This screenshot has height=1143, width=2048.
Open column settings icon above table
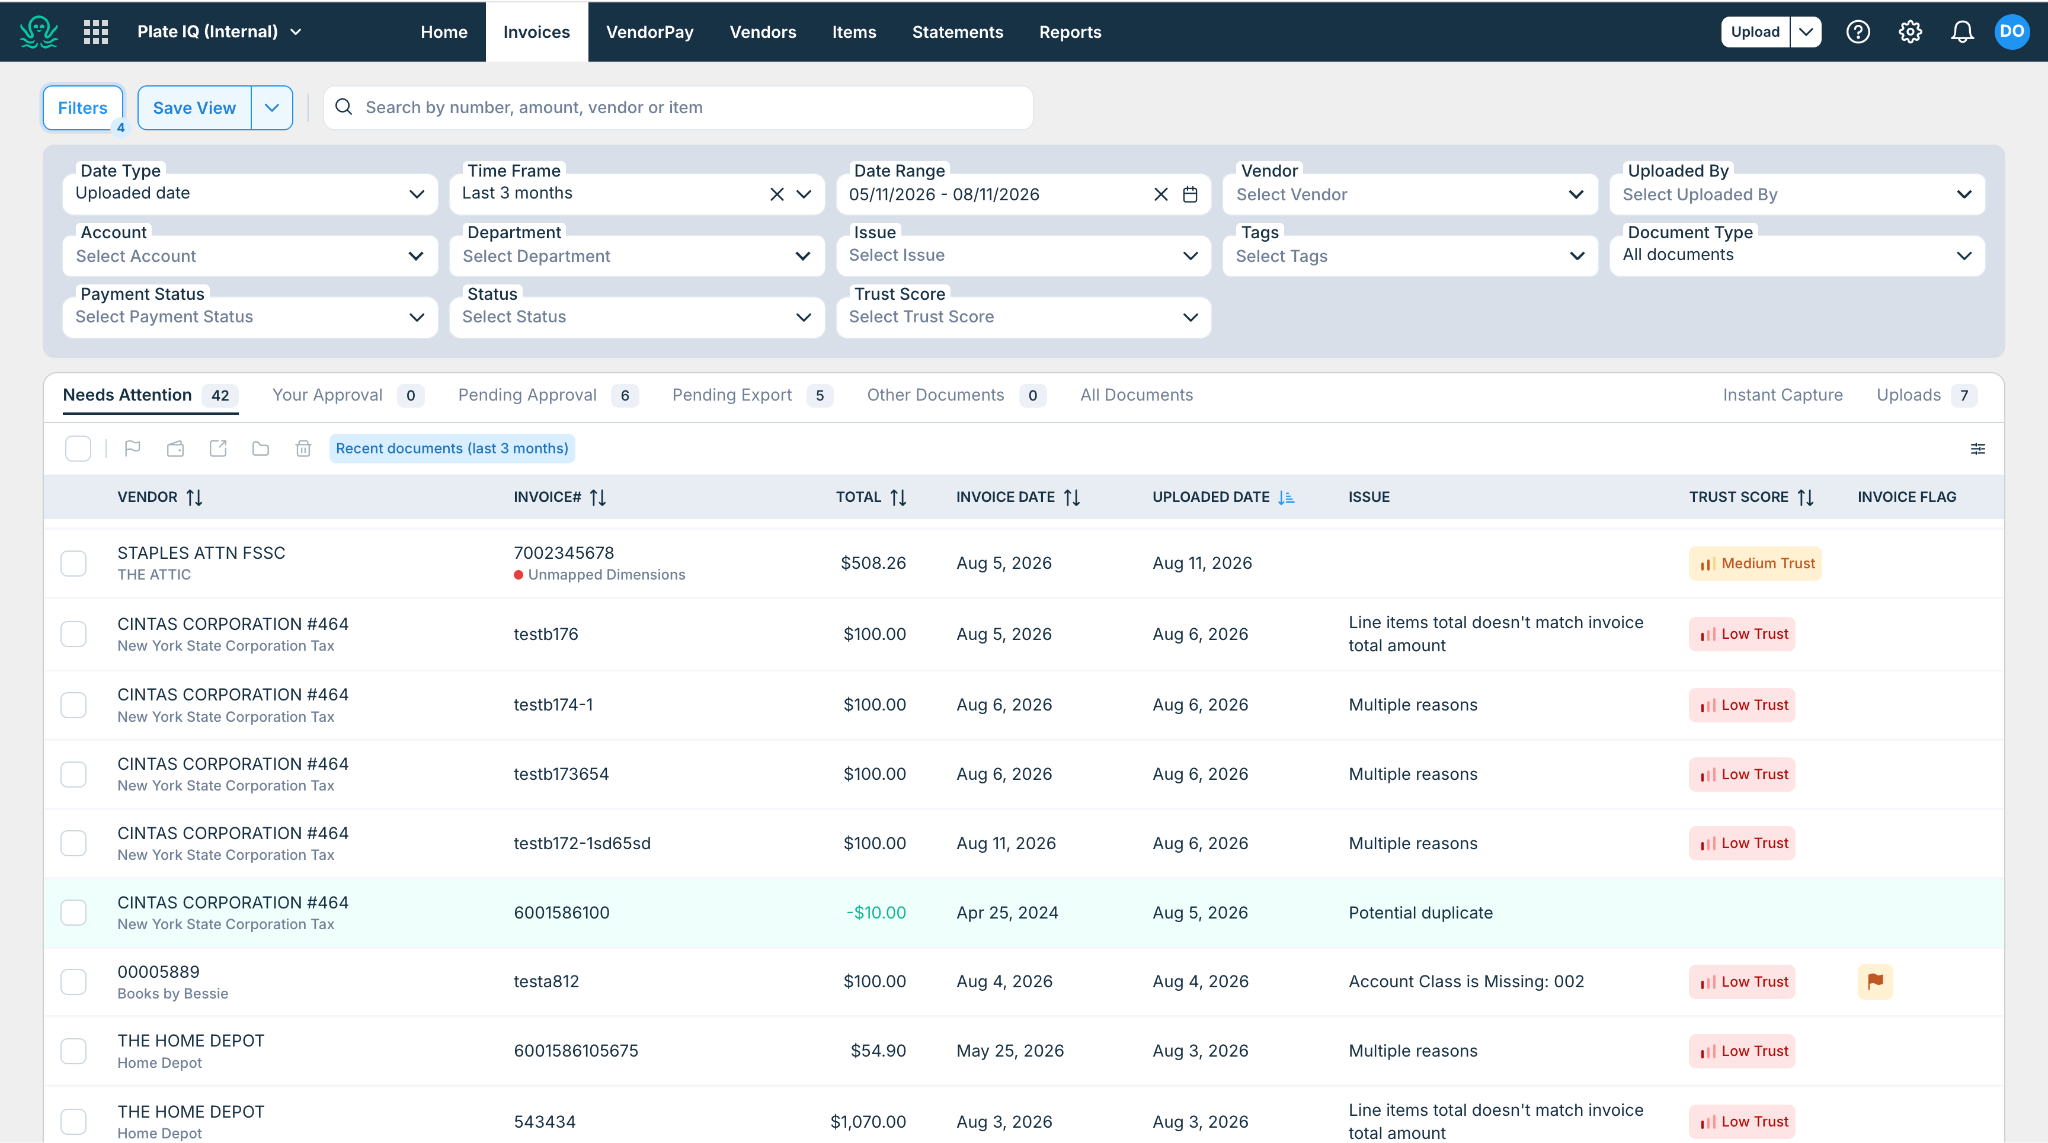1978,449
